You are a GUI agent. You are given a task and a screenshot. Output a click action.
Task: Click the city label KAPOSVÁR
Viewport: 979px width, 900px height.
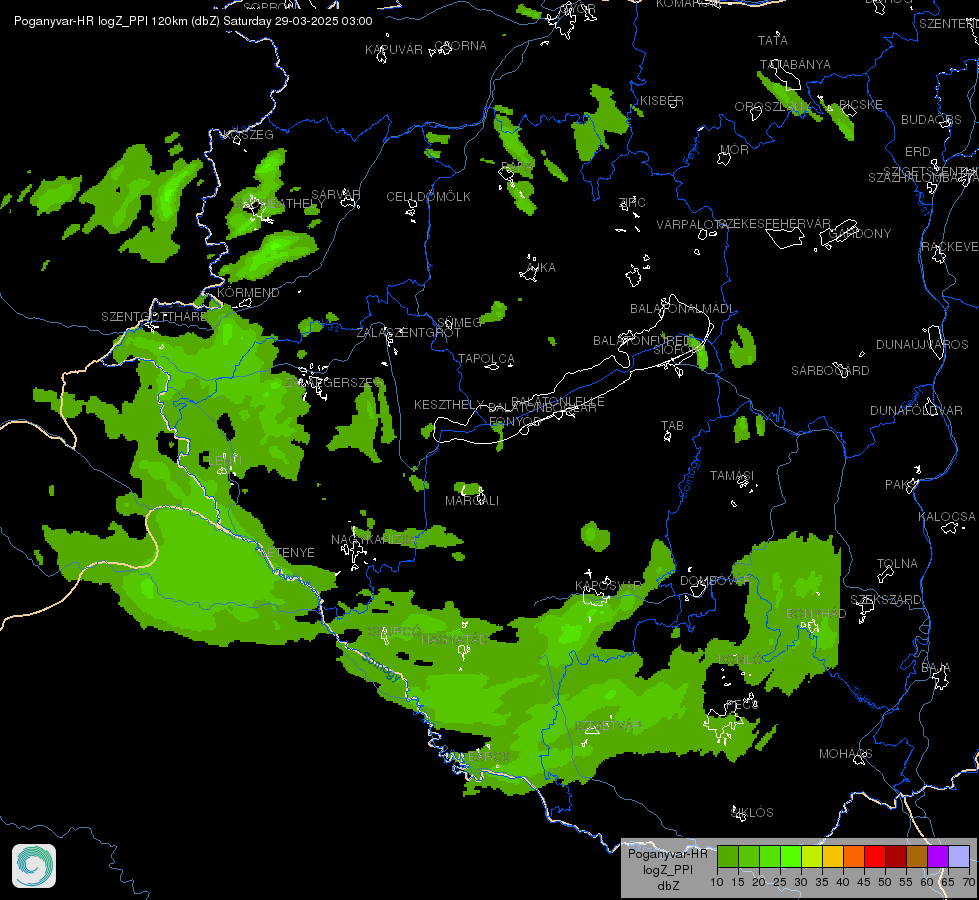pyautogui.click(x=609, y=585)
